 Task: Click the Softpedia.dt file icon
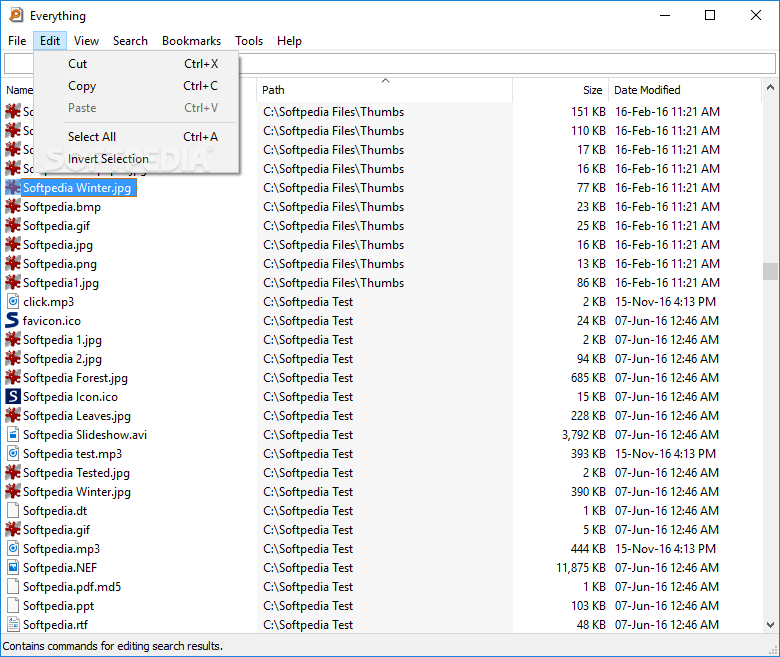(13, 511)
